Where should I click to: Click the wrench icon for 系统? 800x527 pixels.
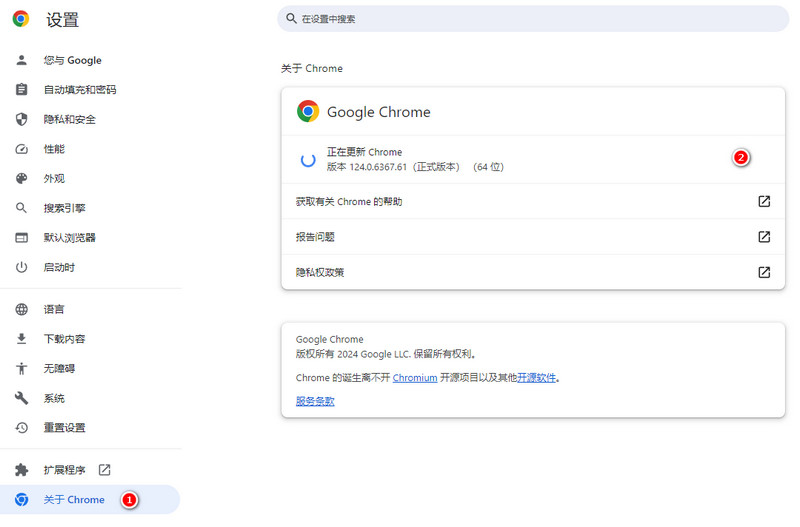21,398
